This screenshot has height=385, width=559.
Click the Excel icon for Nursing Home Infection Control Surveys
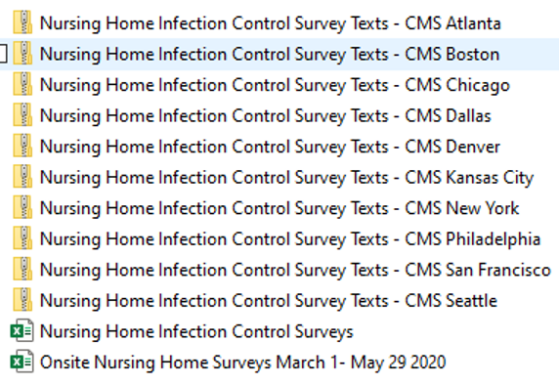pyautogui.click(x=22, y=331)
